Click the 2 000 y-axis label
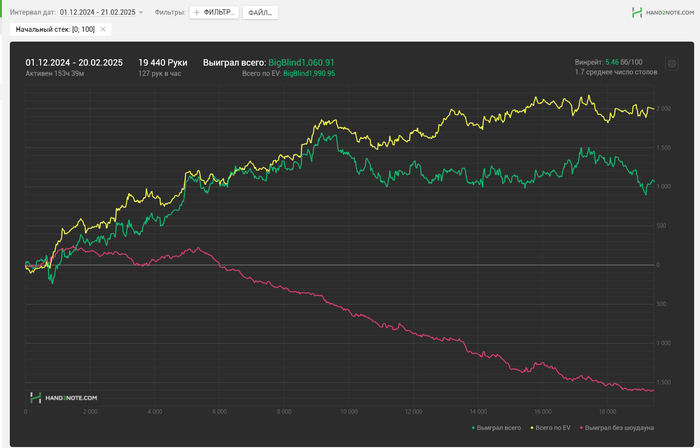 click(663, 108)
